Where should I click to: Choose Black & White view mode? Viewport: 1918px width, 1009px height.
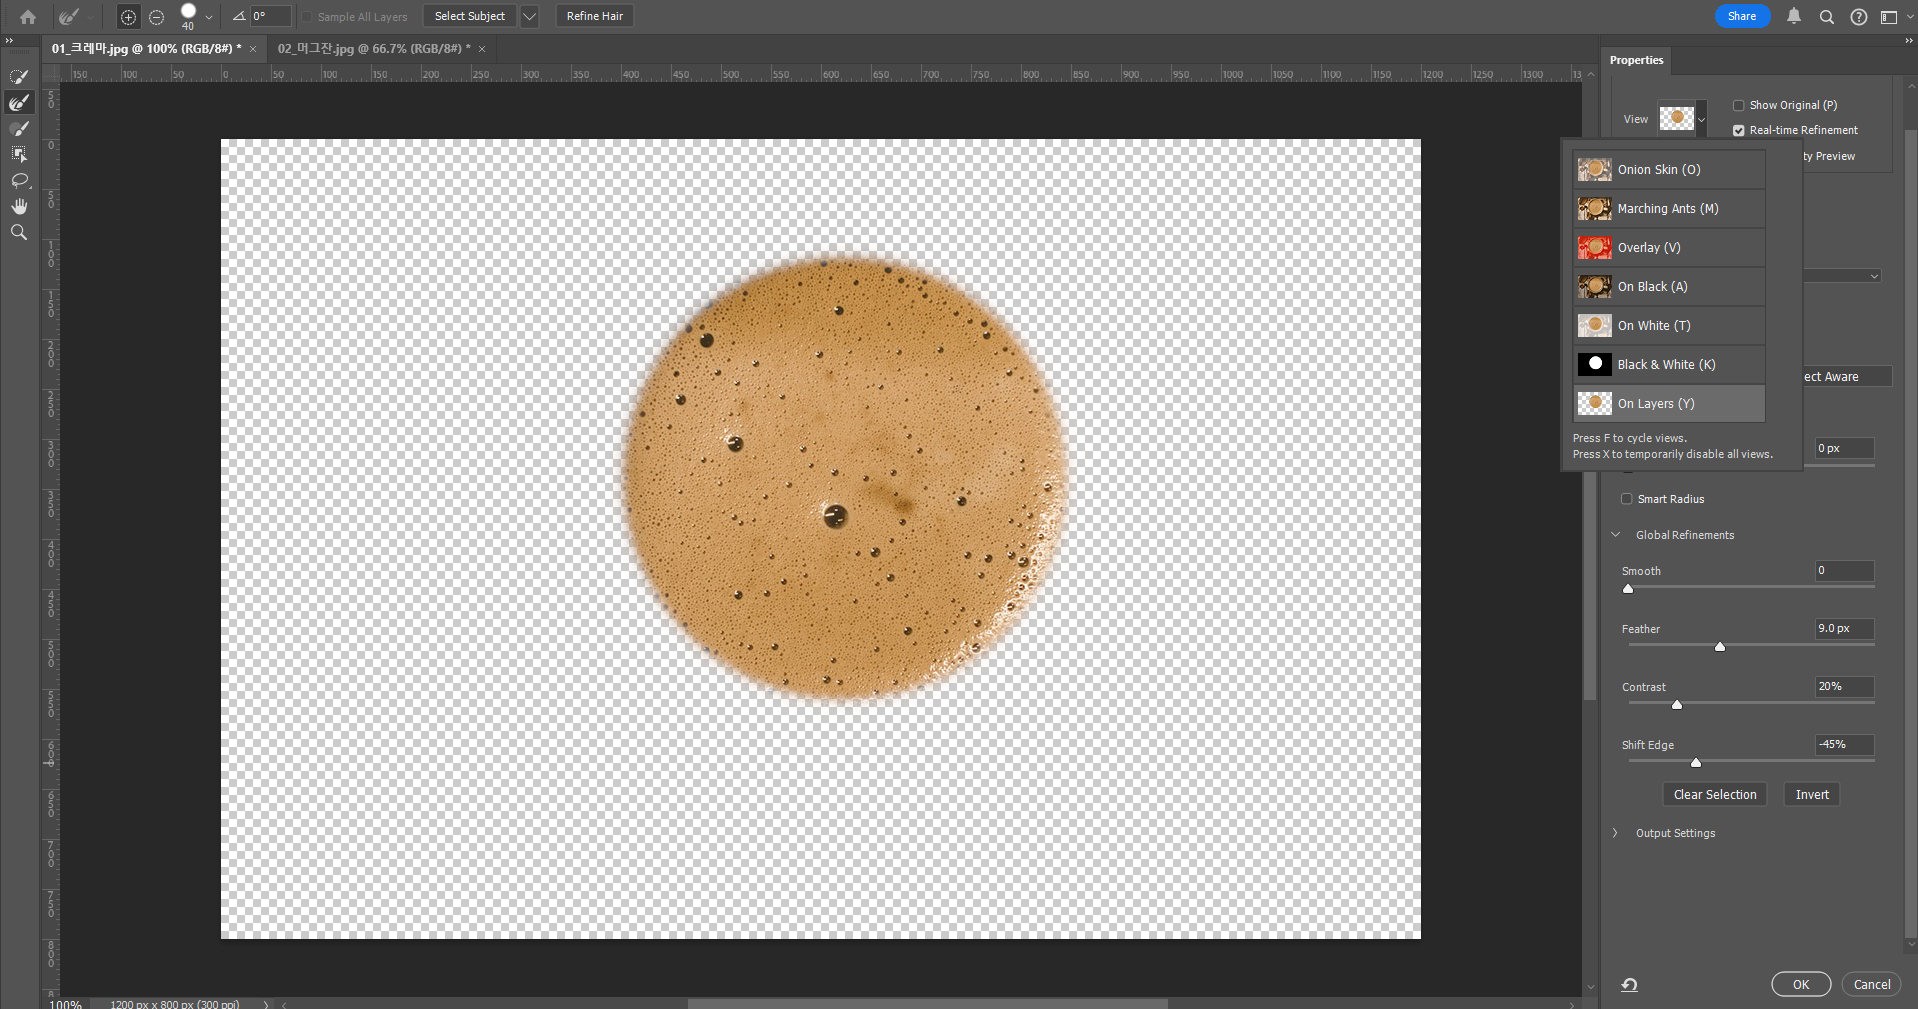(1668, 365)
